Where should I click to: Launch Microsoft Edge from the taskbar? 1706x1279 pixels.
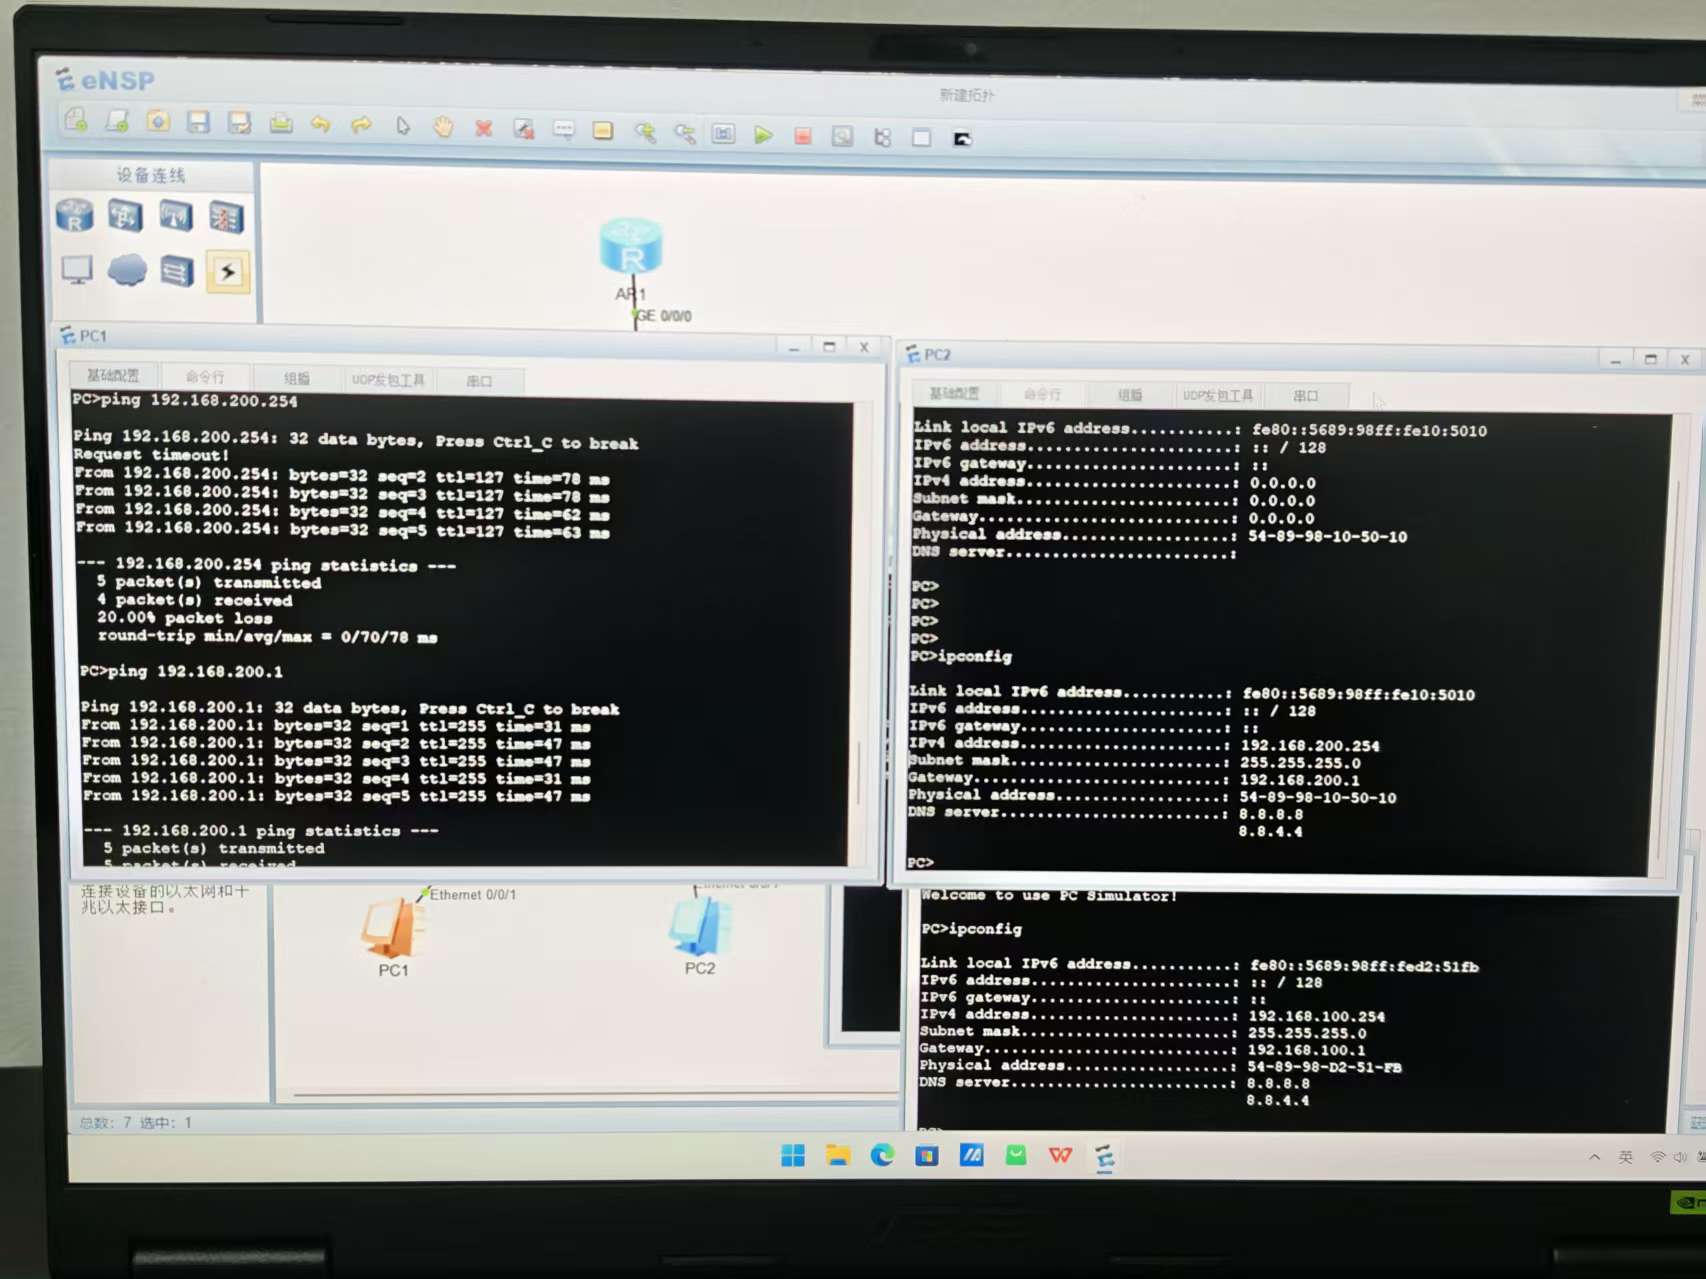[882, 1155]
